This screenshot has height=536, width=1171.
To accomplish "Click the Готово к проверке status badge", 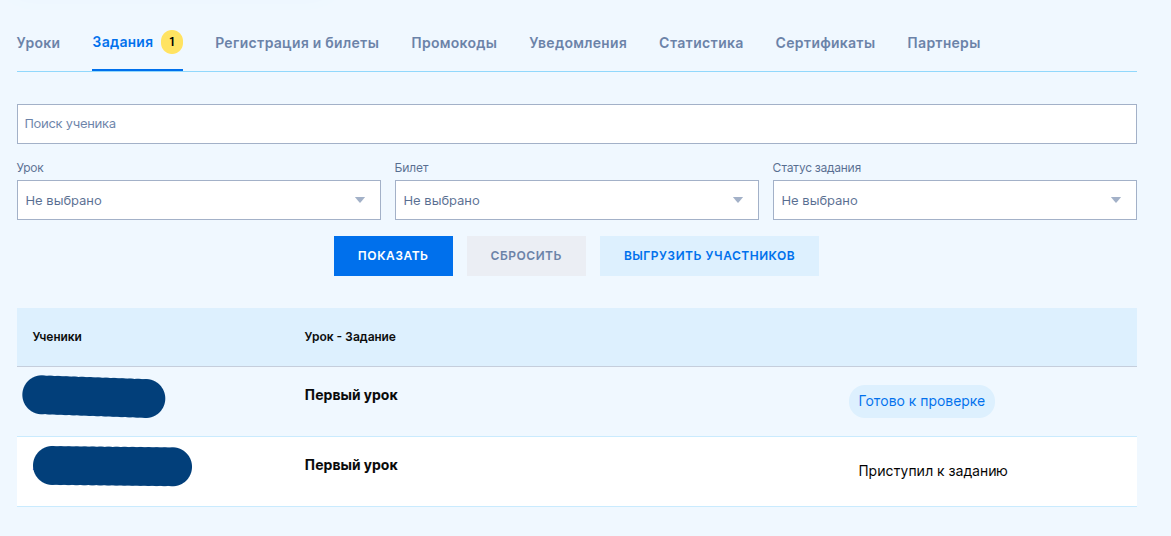I will 922,402.
